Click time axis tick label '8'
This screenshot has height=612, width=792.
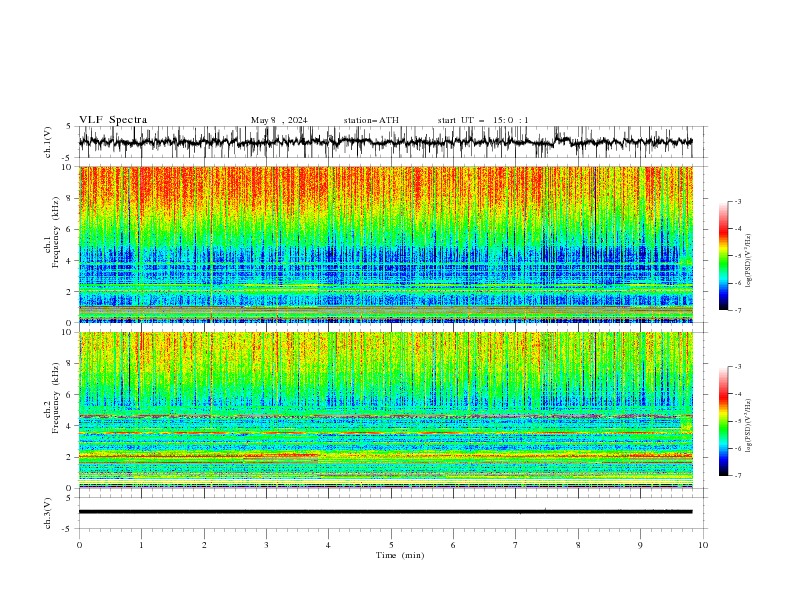[x=578, y=545]
